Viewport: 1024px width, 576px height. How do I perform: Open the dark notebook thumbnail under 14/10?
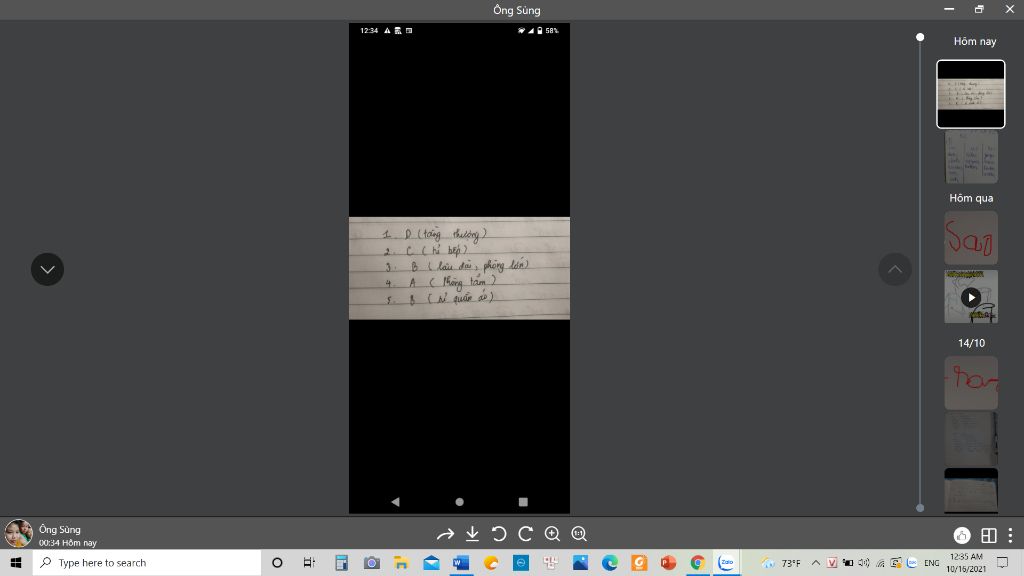(x=971, y=438)
